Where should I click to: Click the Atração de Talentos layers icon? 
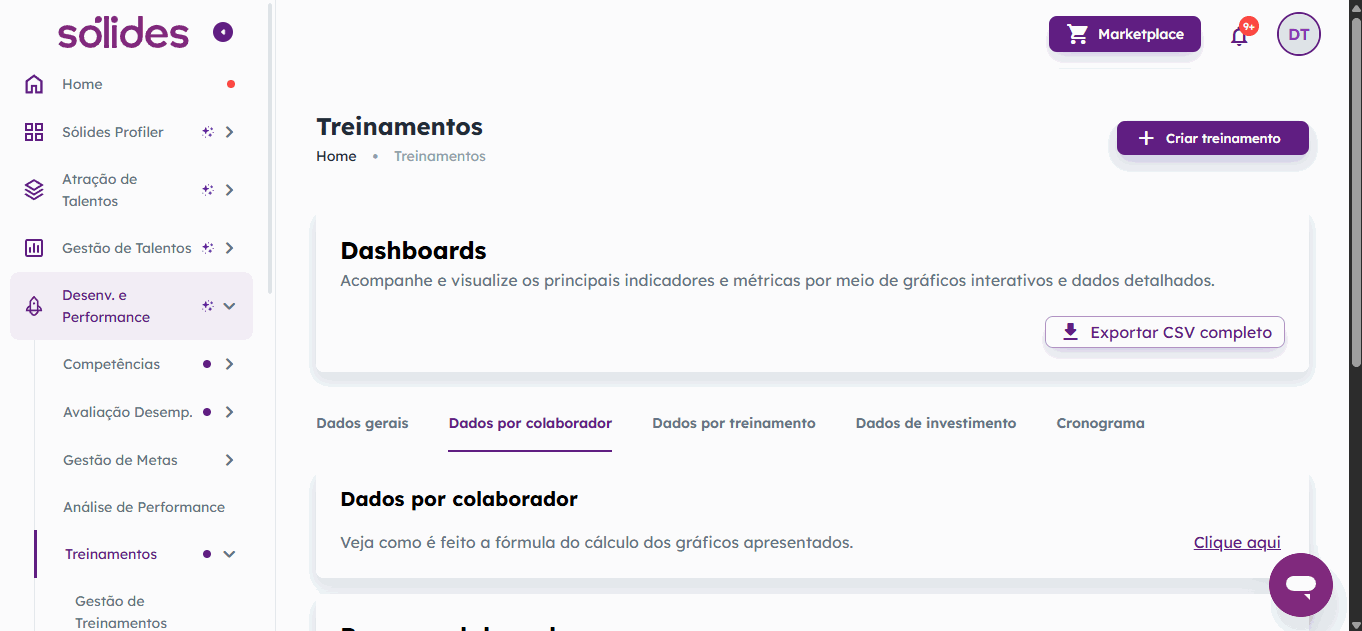[34, 190]
